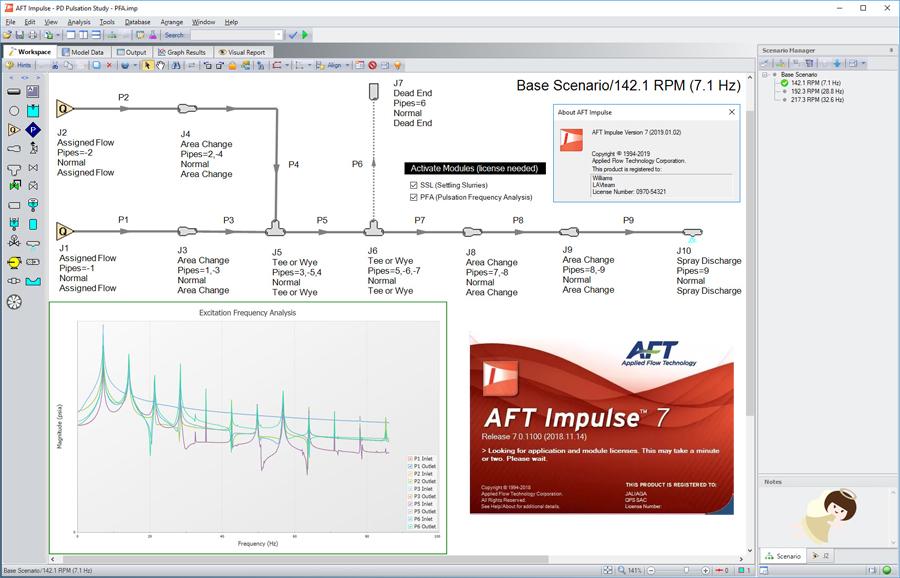Viewport: 900px width, 578px height.
Task: Switch to the Visual Report tab
Action: click(x=242, y=52)
